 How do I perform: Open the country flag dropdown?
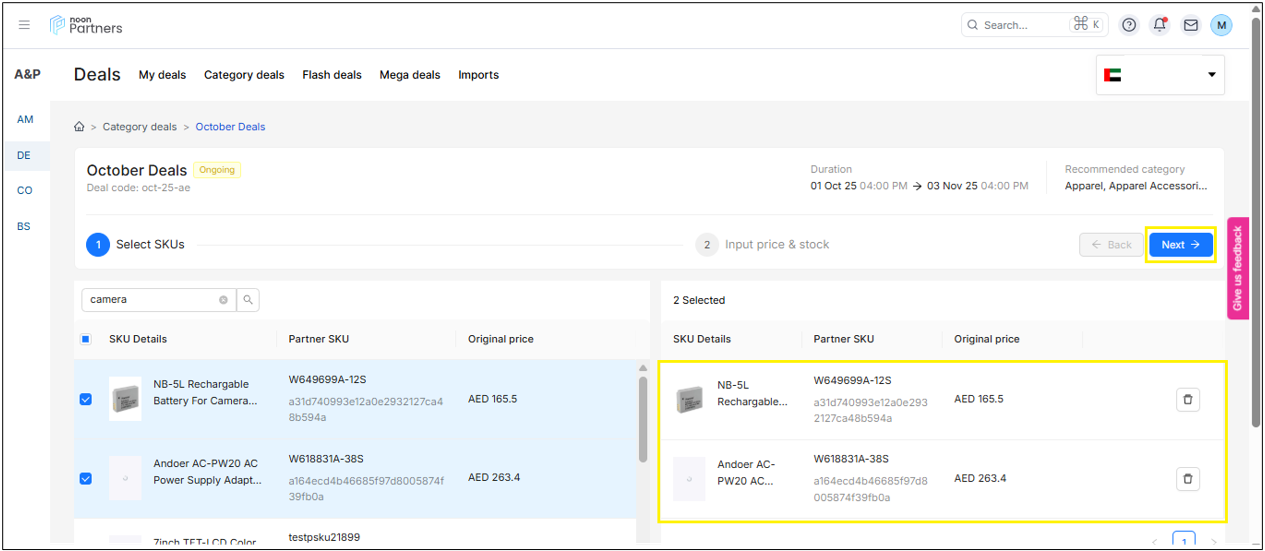1160,75
